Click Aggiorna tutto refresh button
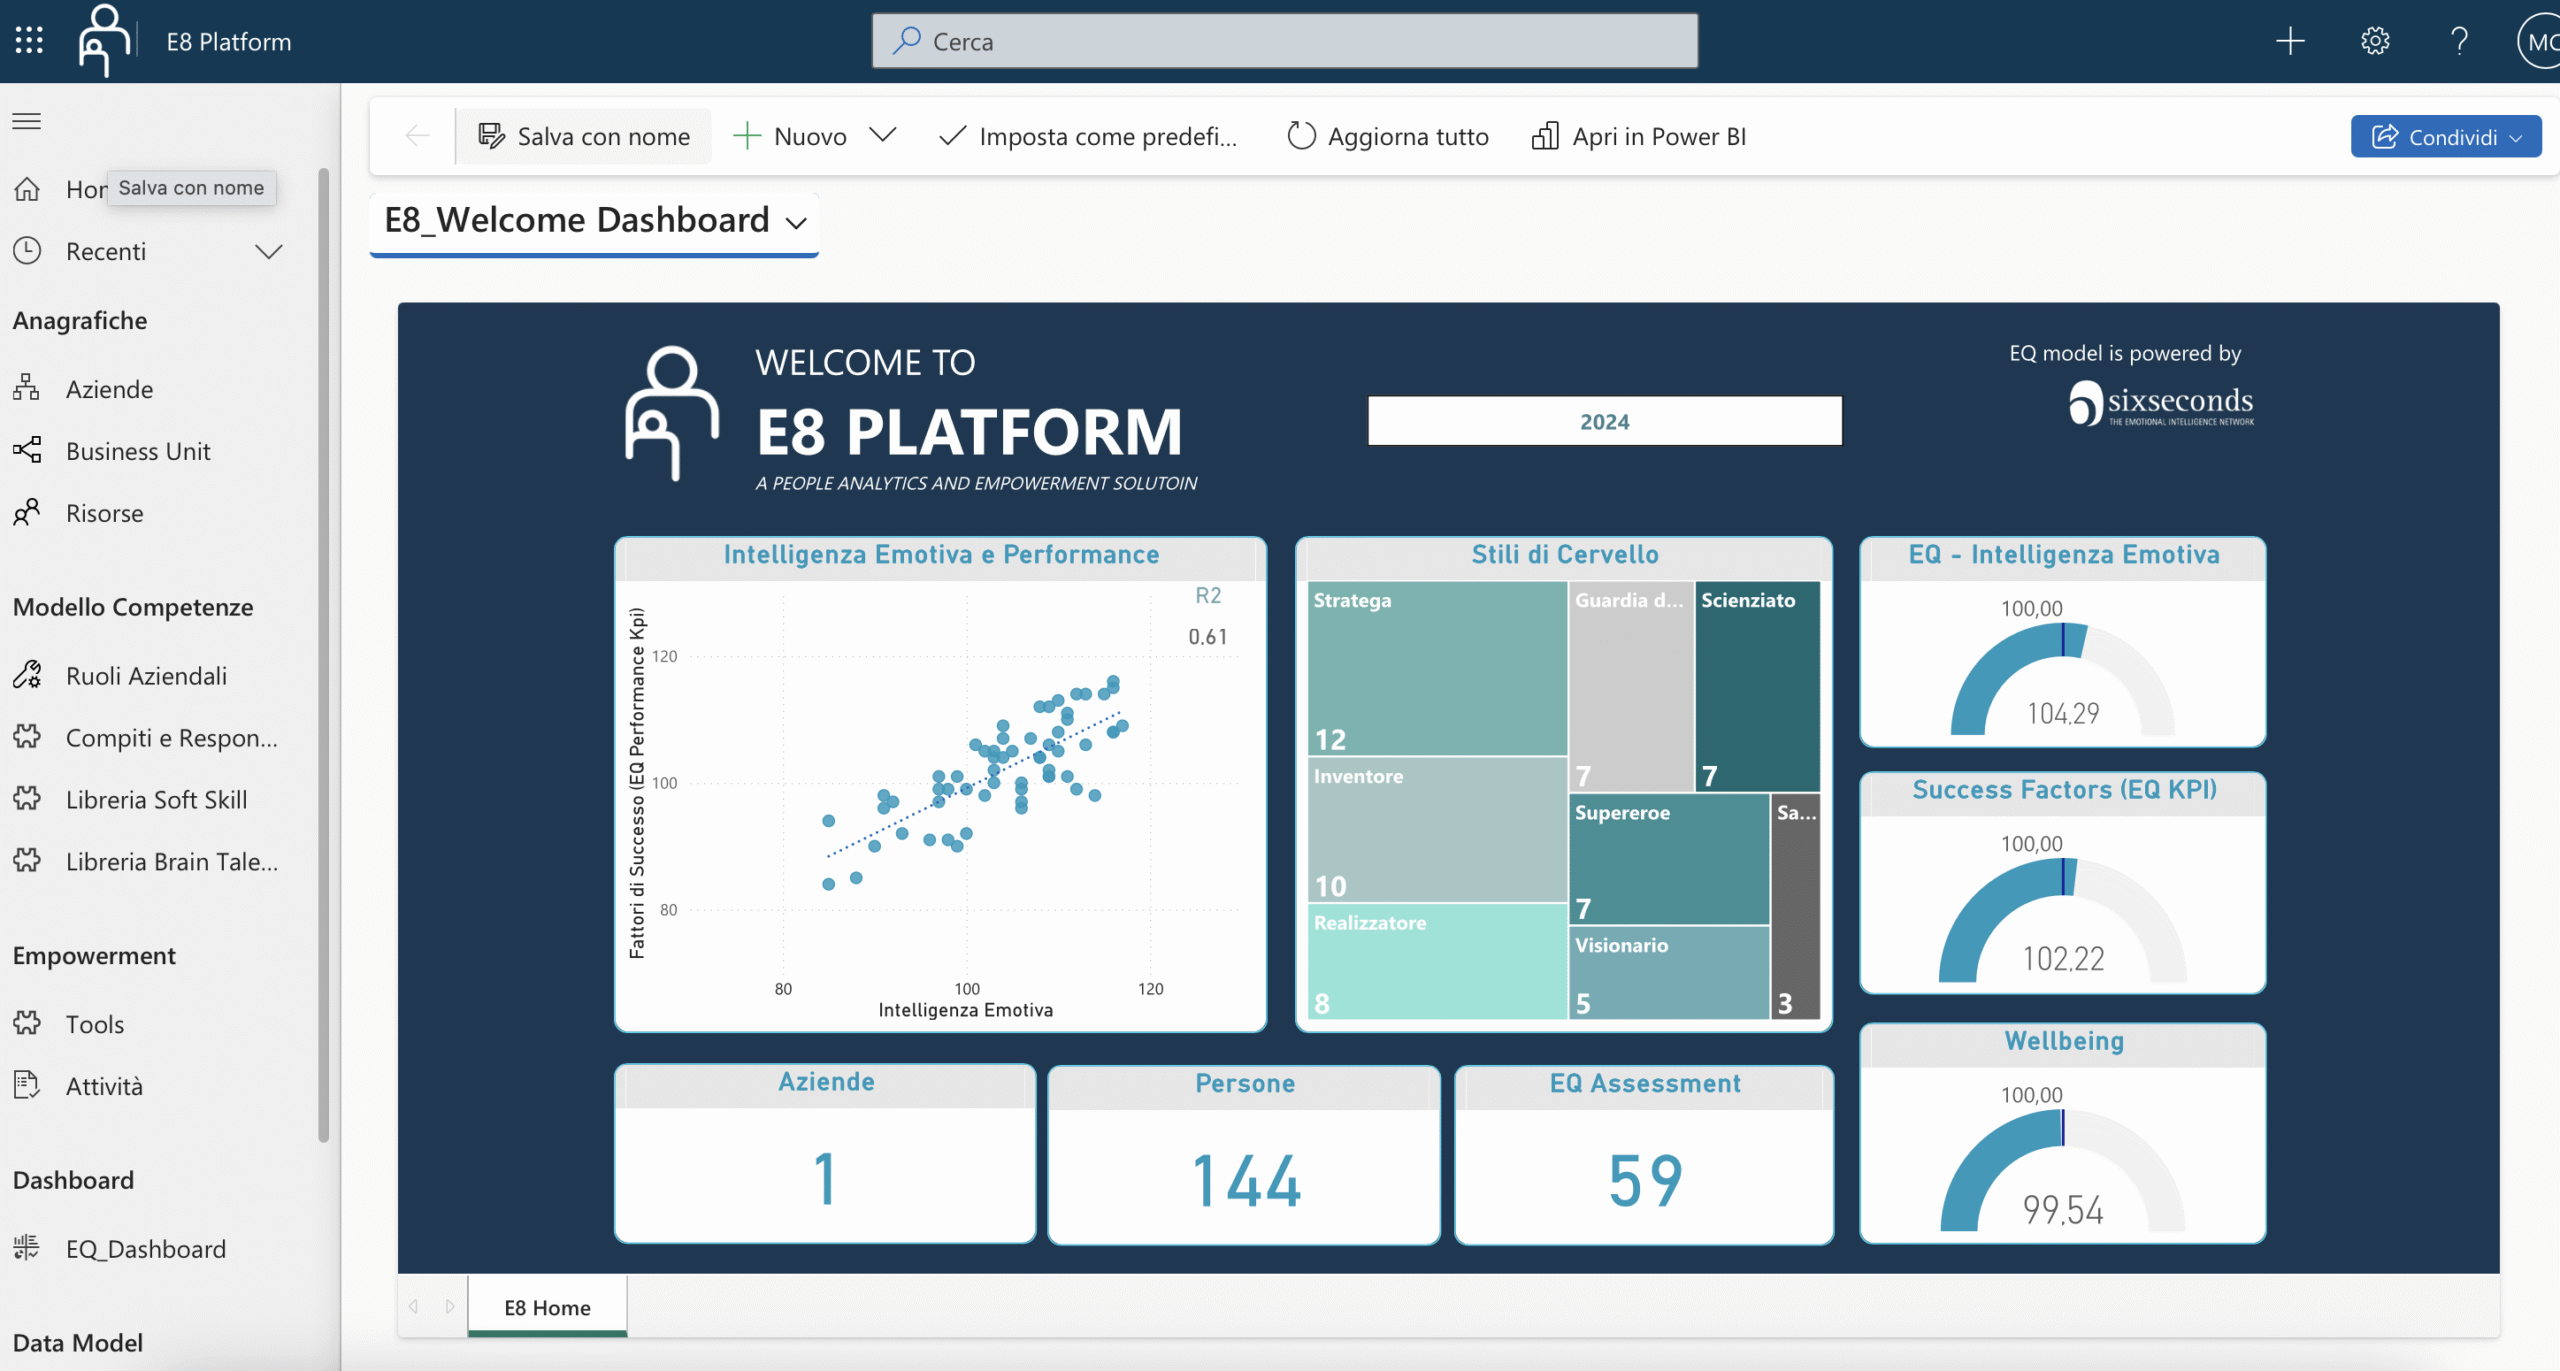This screenshot has height=1371, width=2560. pos(1388,136)
